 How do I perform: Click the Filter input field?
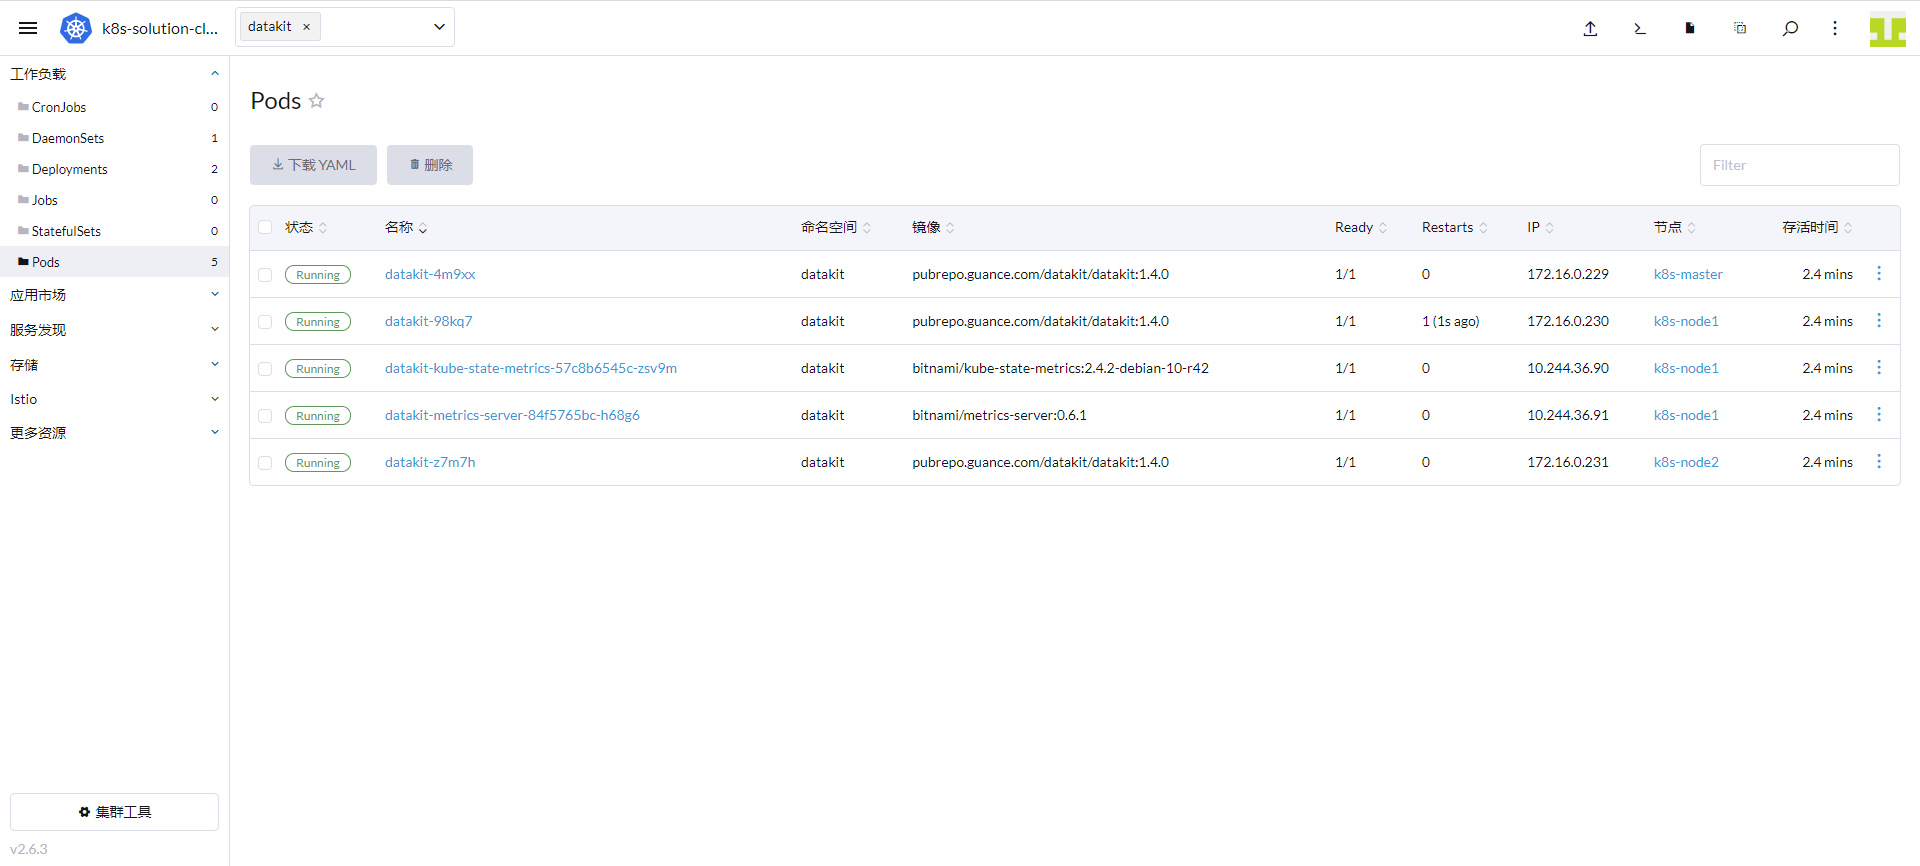tap(1799, 165)
